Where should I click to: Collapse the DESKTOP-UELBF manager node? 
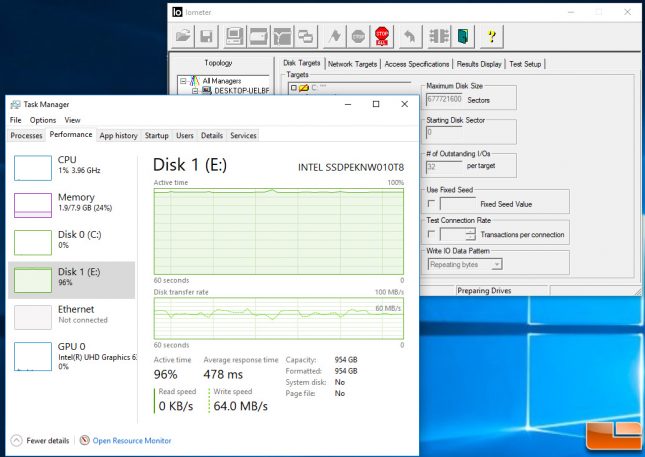(x=196, y=90)
